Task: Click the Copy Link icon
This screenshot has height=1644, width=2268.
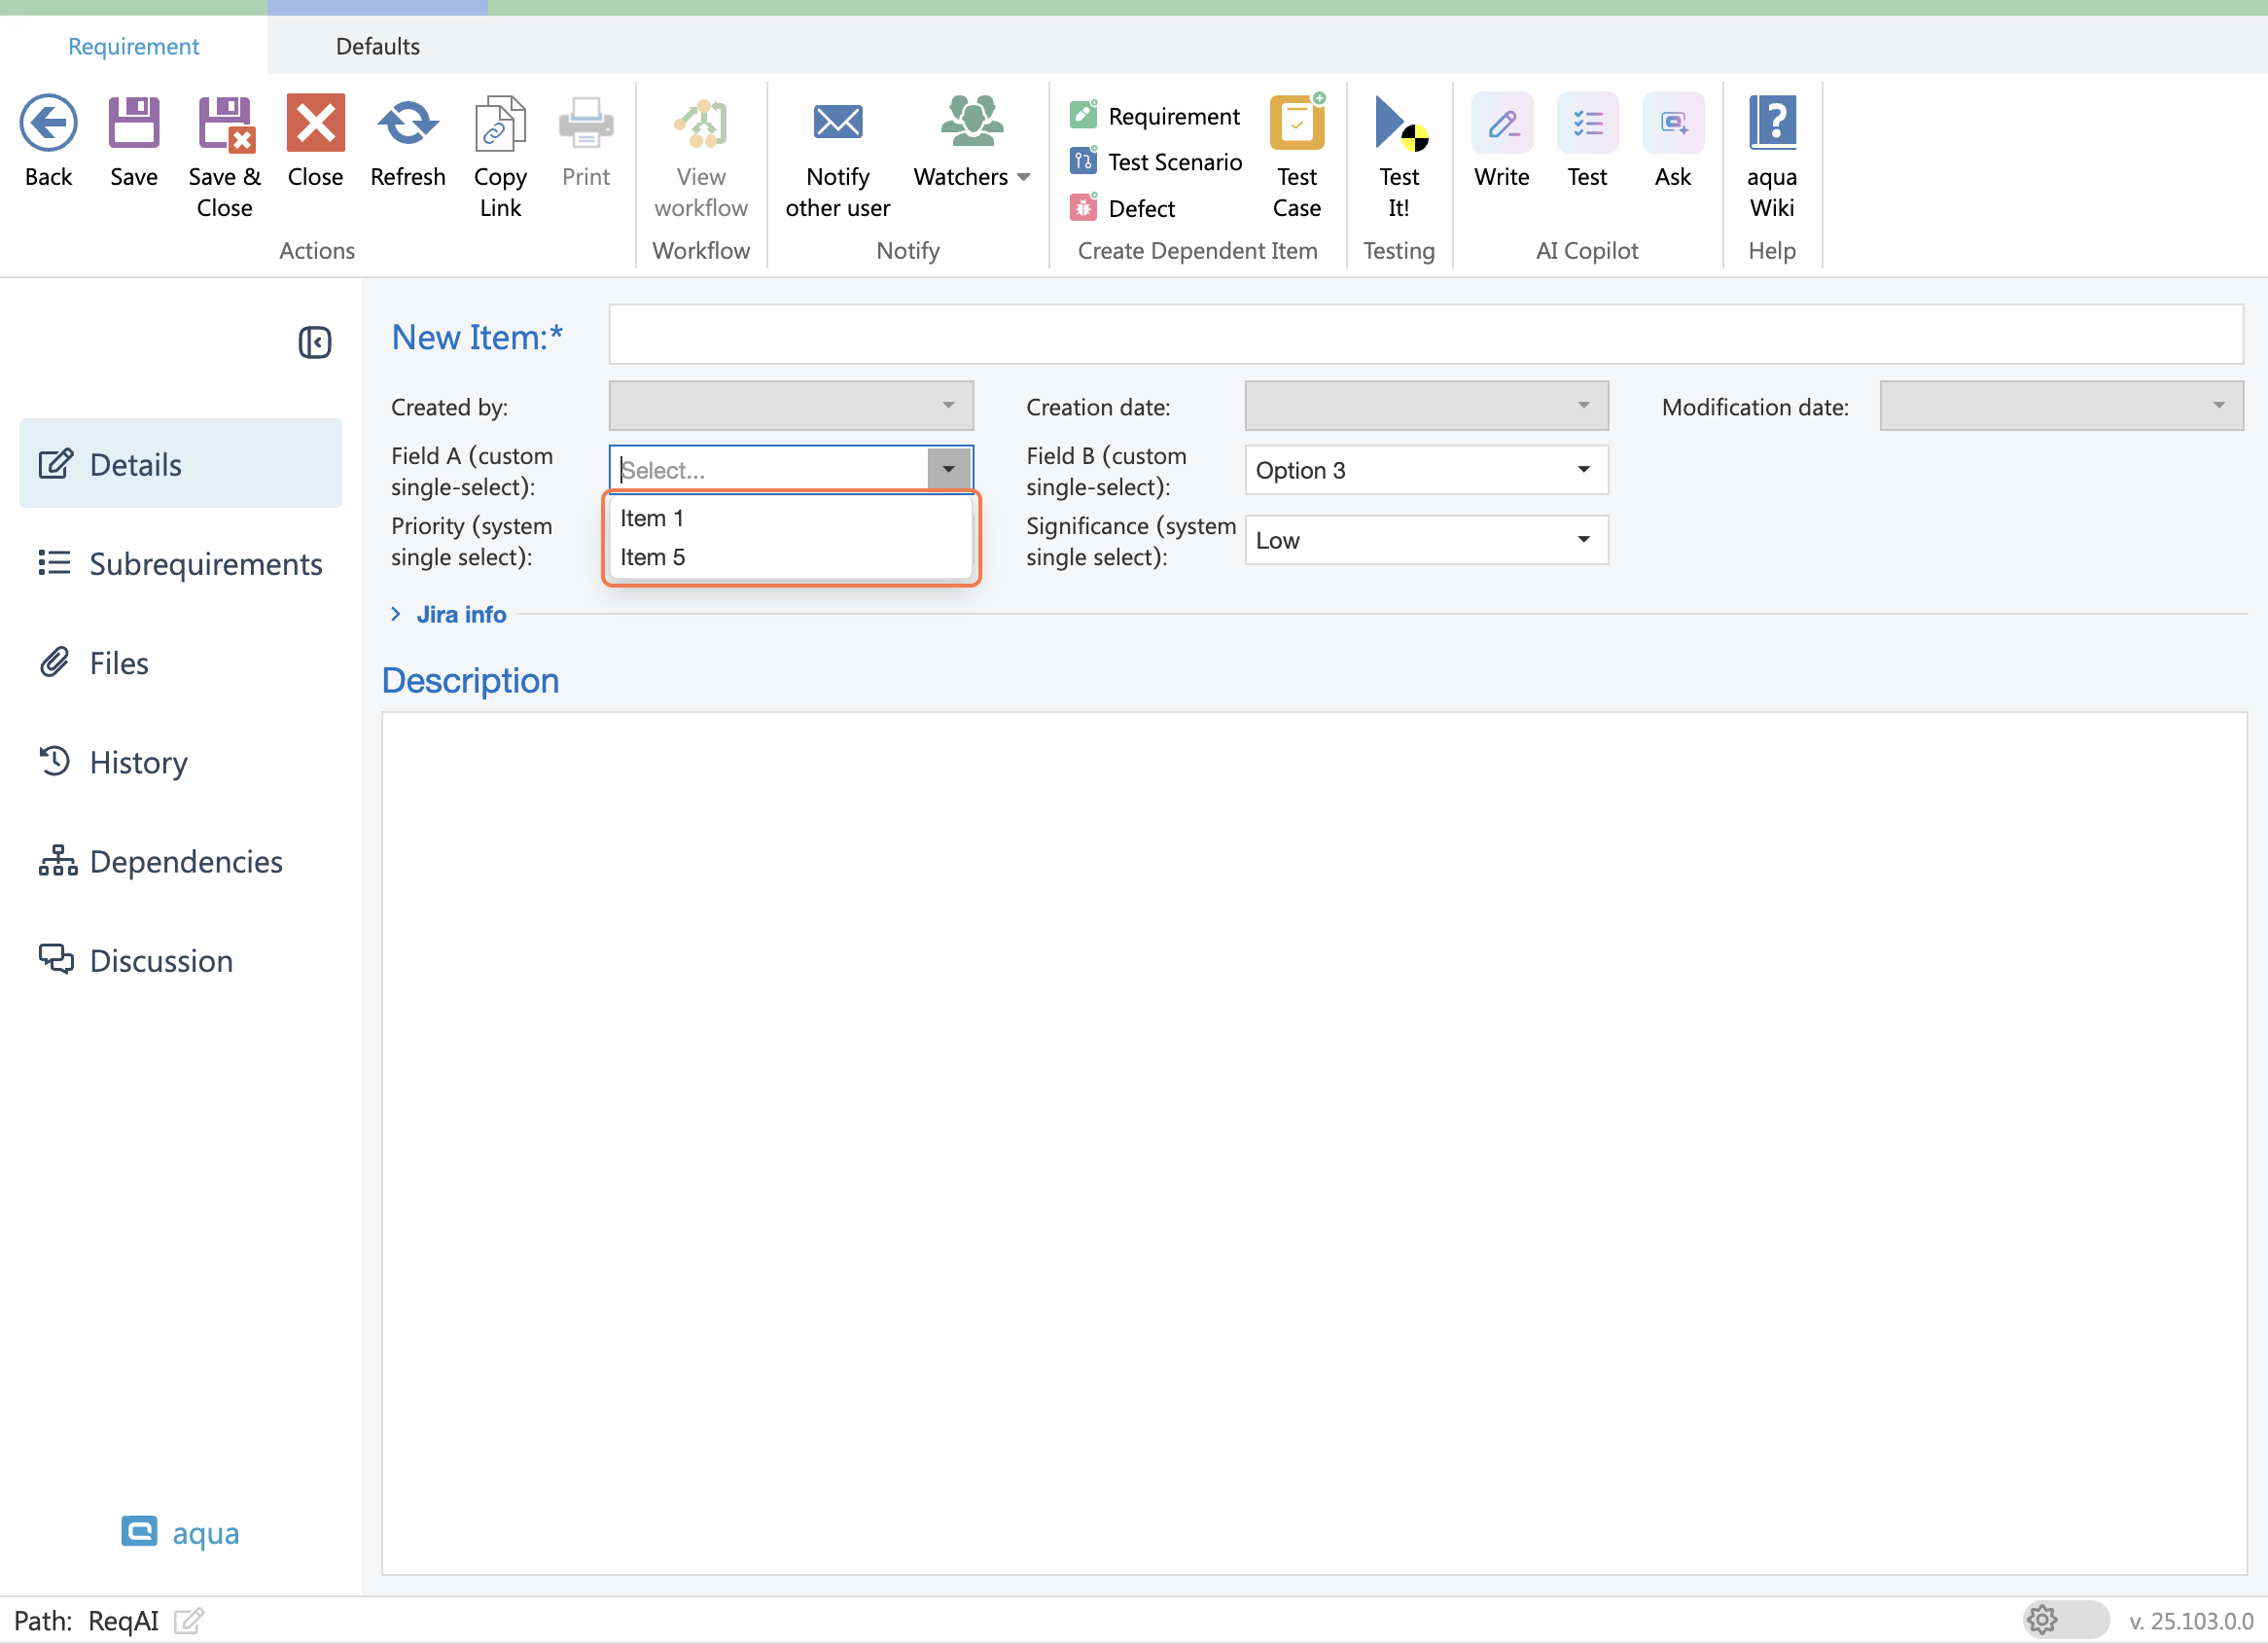Action: [500, 124]
